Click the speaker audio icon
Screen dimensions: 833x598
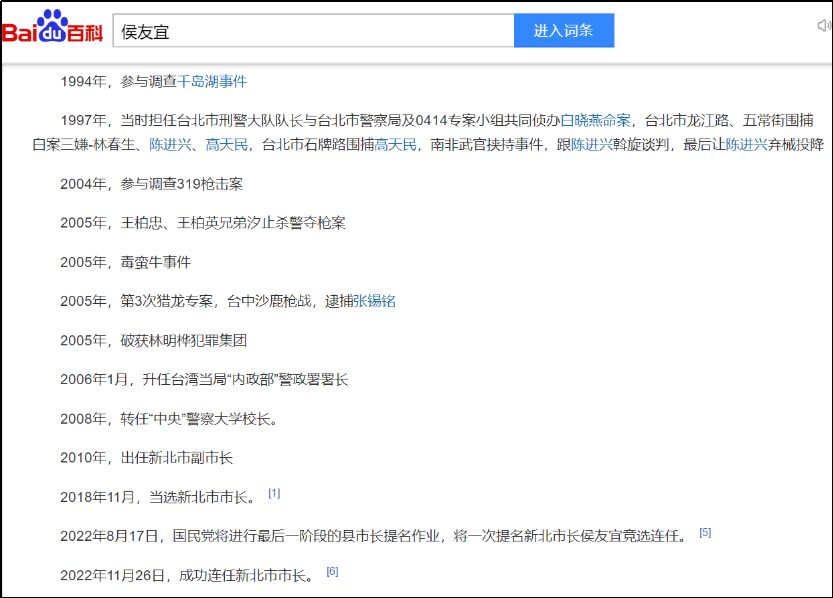pyautogui.click(x=824, y=25)
